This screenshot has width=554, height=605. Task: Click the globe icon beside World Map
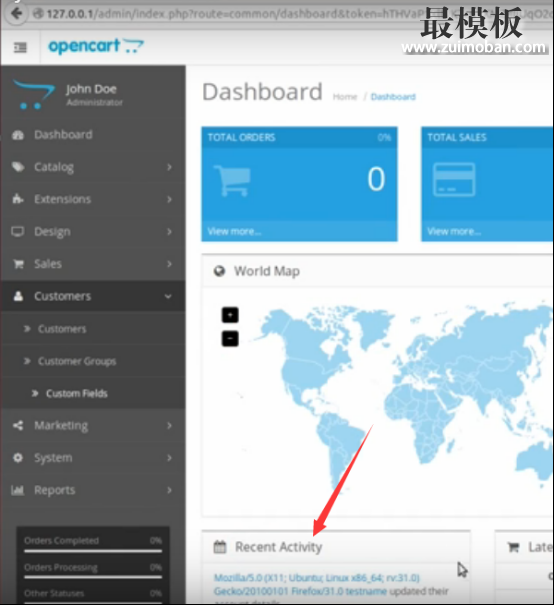tap(220, 271)
